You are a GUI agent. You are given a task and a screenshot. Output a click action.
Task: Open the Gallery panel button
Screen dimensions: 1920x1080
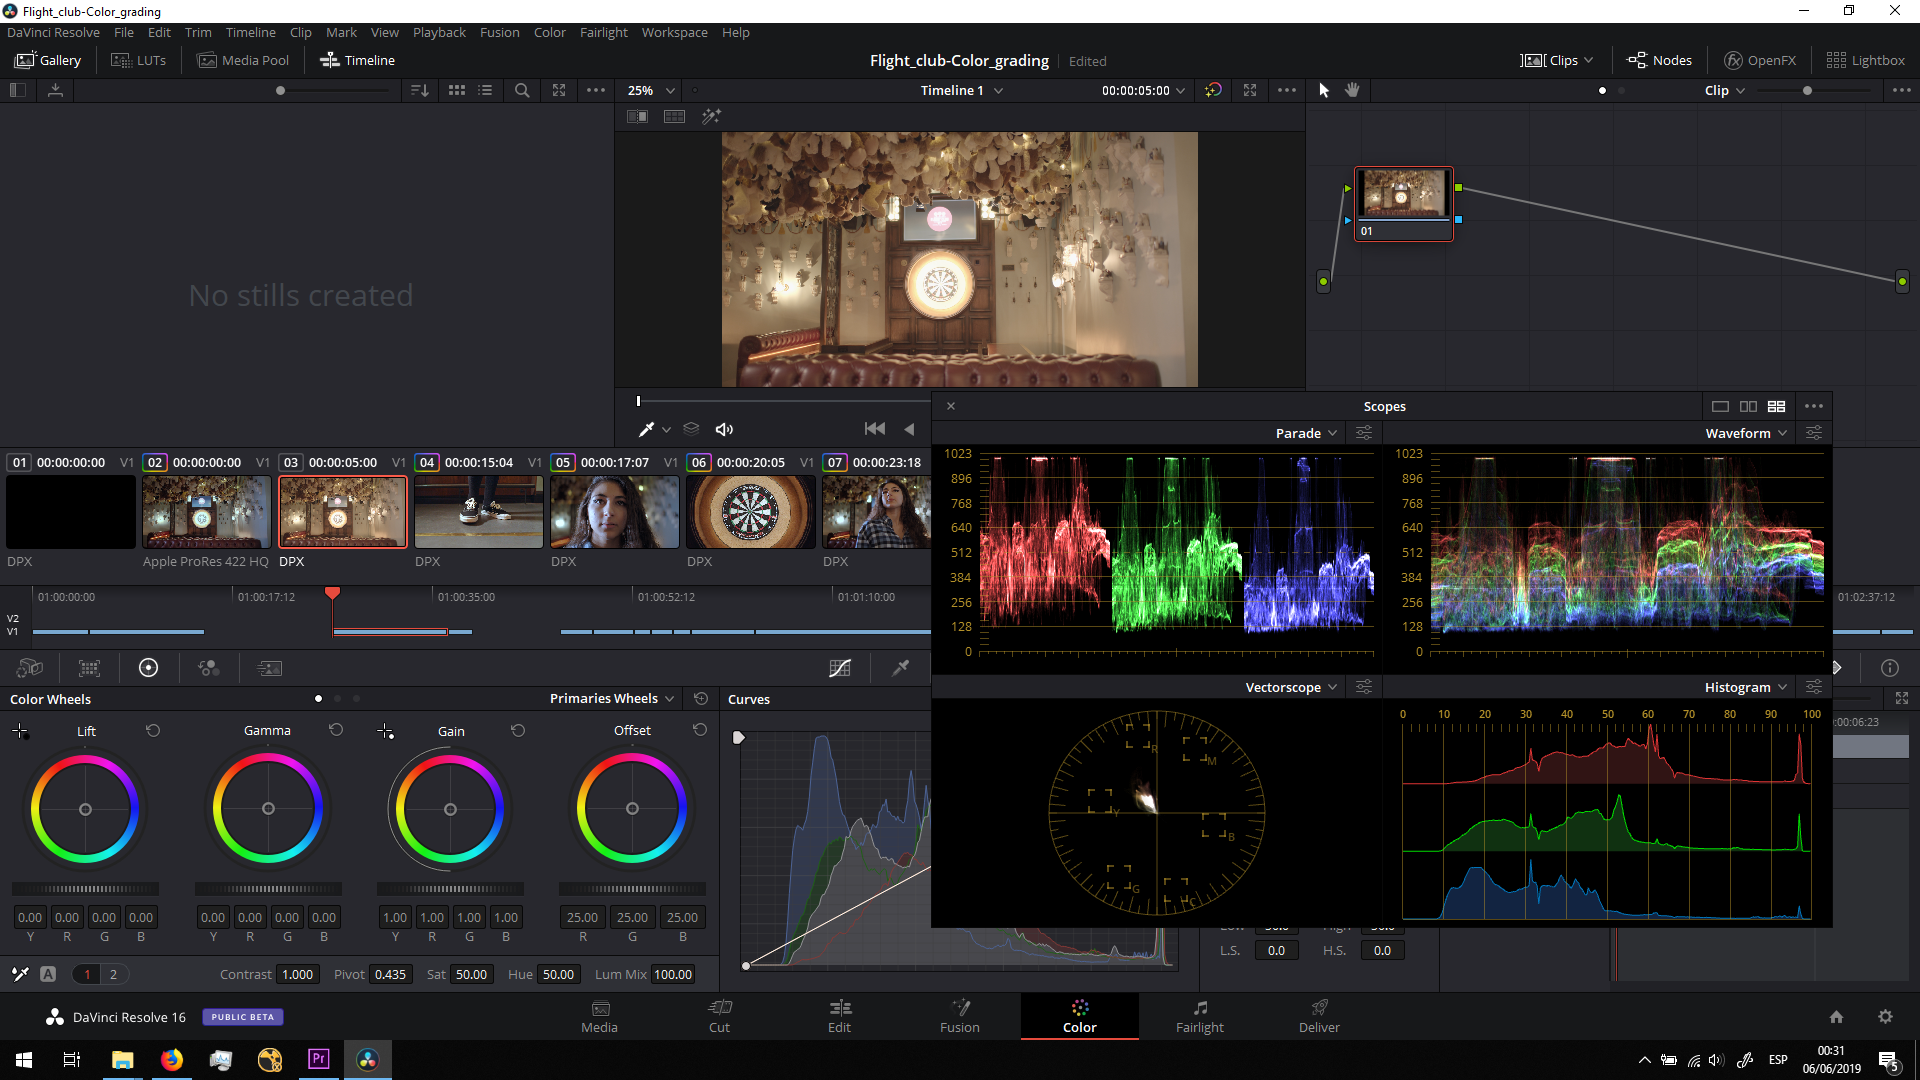pyautogui.click(x=48, y=60)
